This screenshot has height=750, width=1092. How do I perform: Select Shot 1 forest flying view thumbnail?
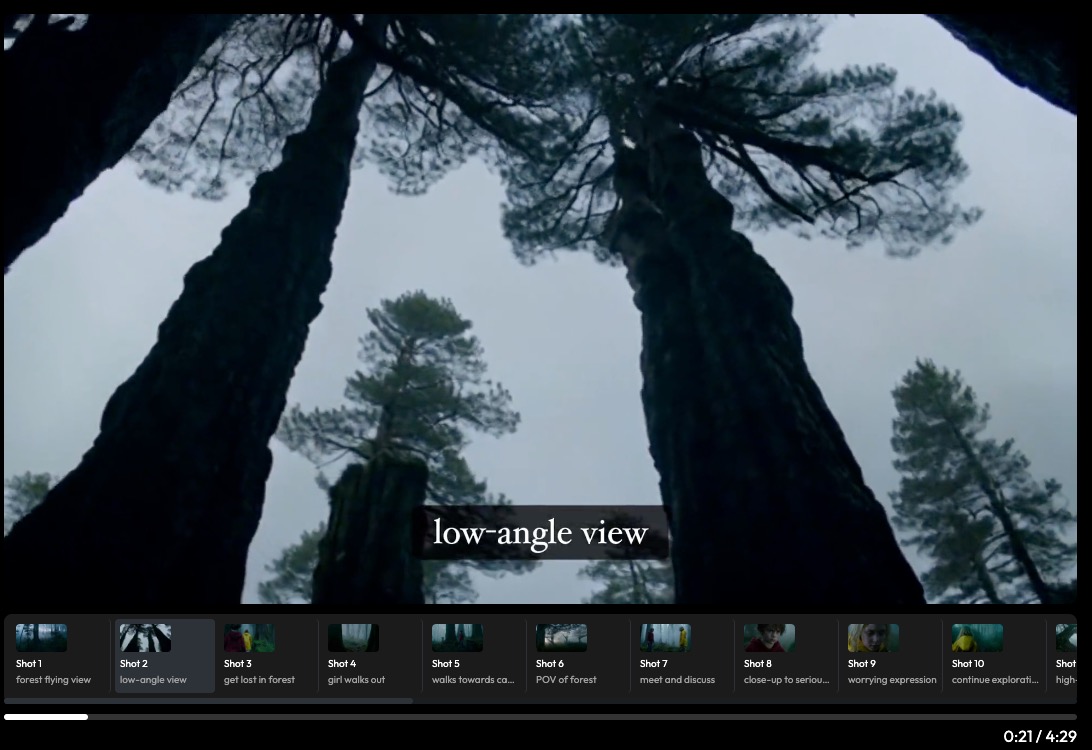tap(41, 638)
